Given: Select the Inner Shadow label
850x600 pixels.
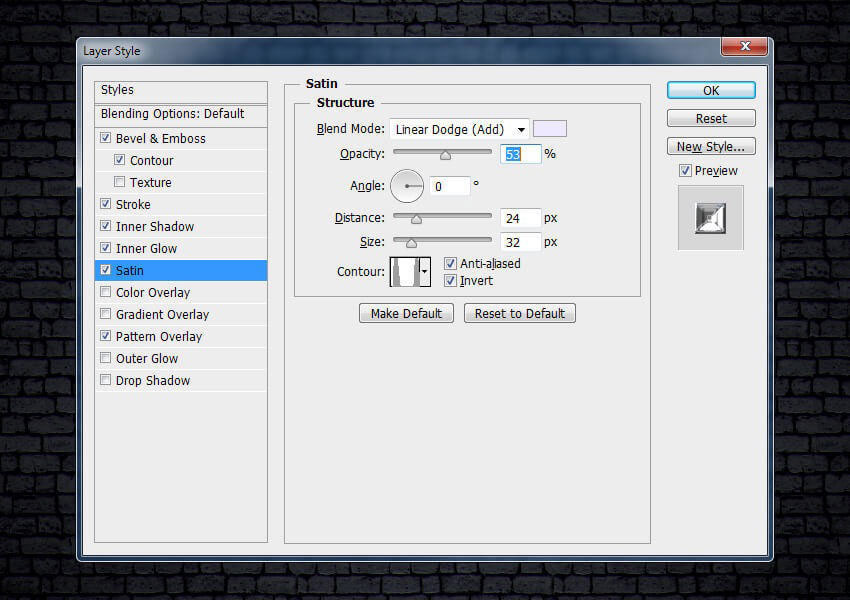Looking at the screenshot, I should 155,226.
